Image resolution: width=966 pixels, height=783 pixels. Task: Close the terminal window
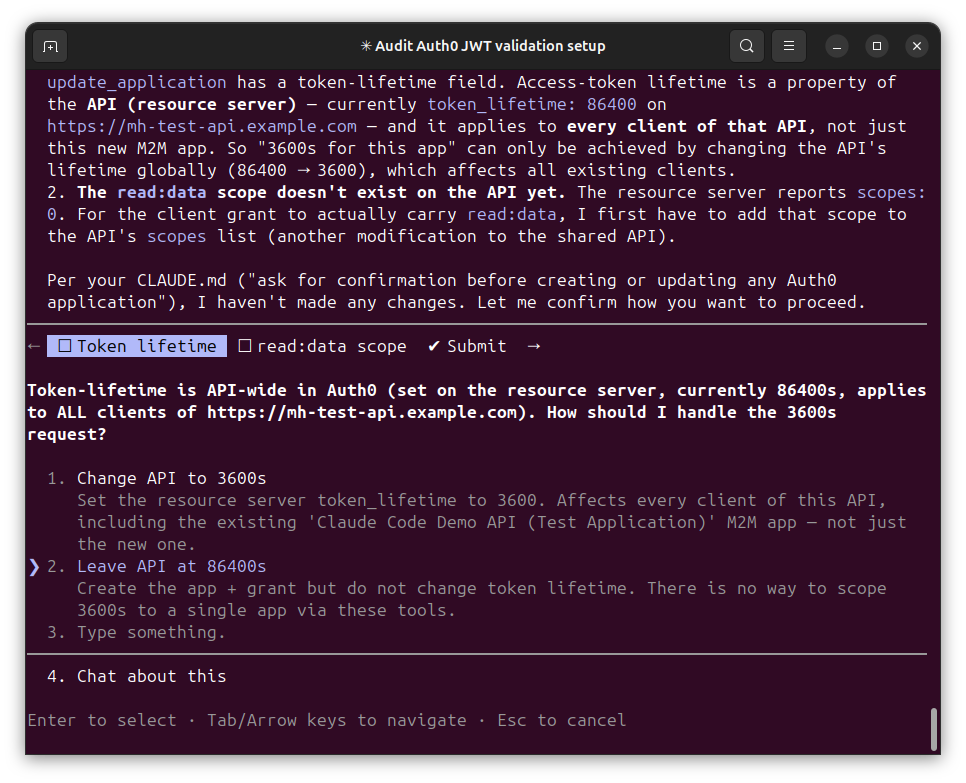(x=917, y=46)
